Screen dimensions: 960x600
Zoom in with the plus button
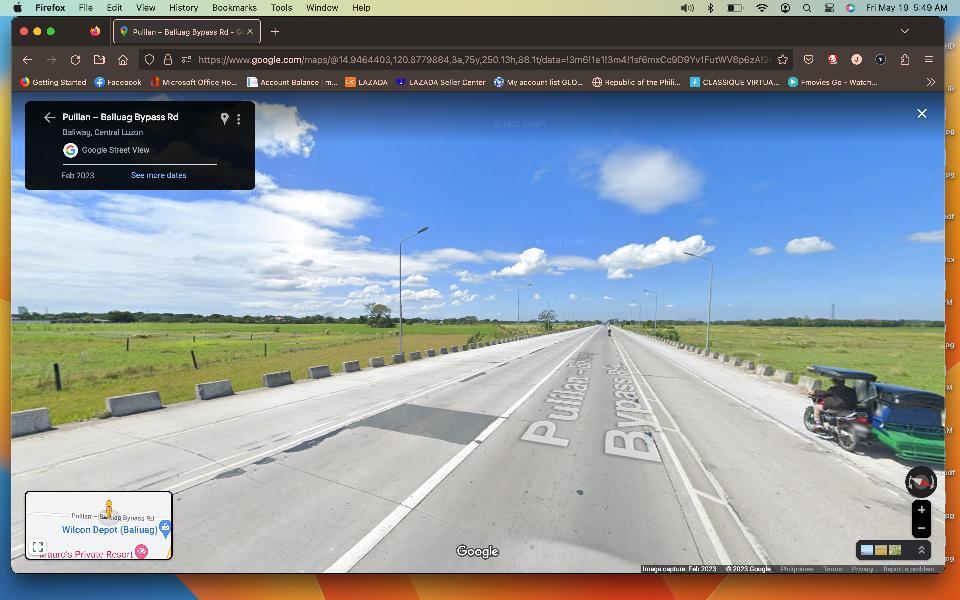[x=921, y=510]
